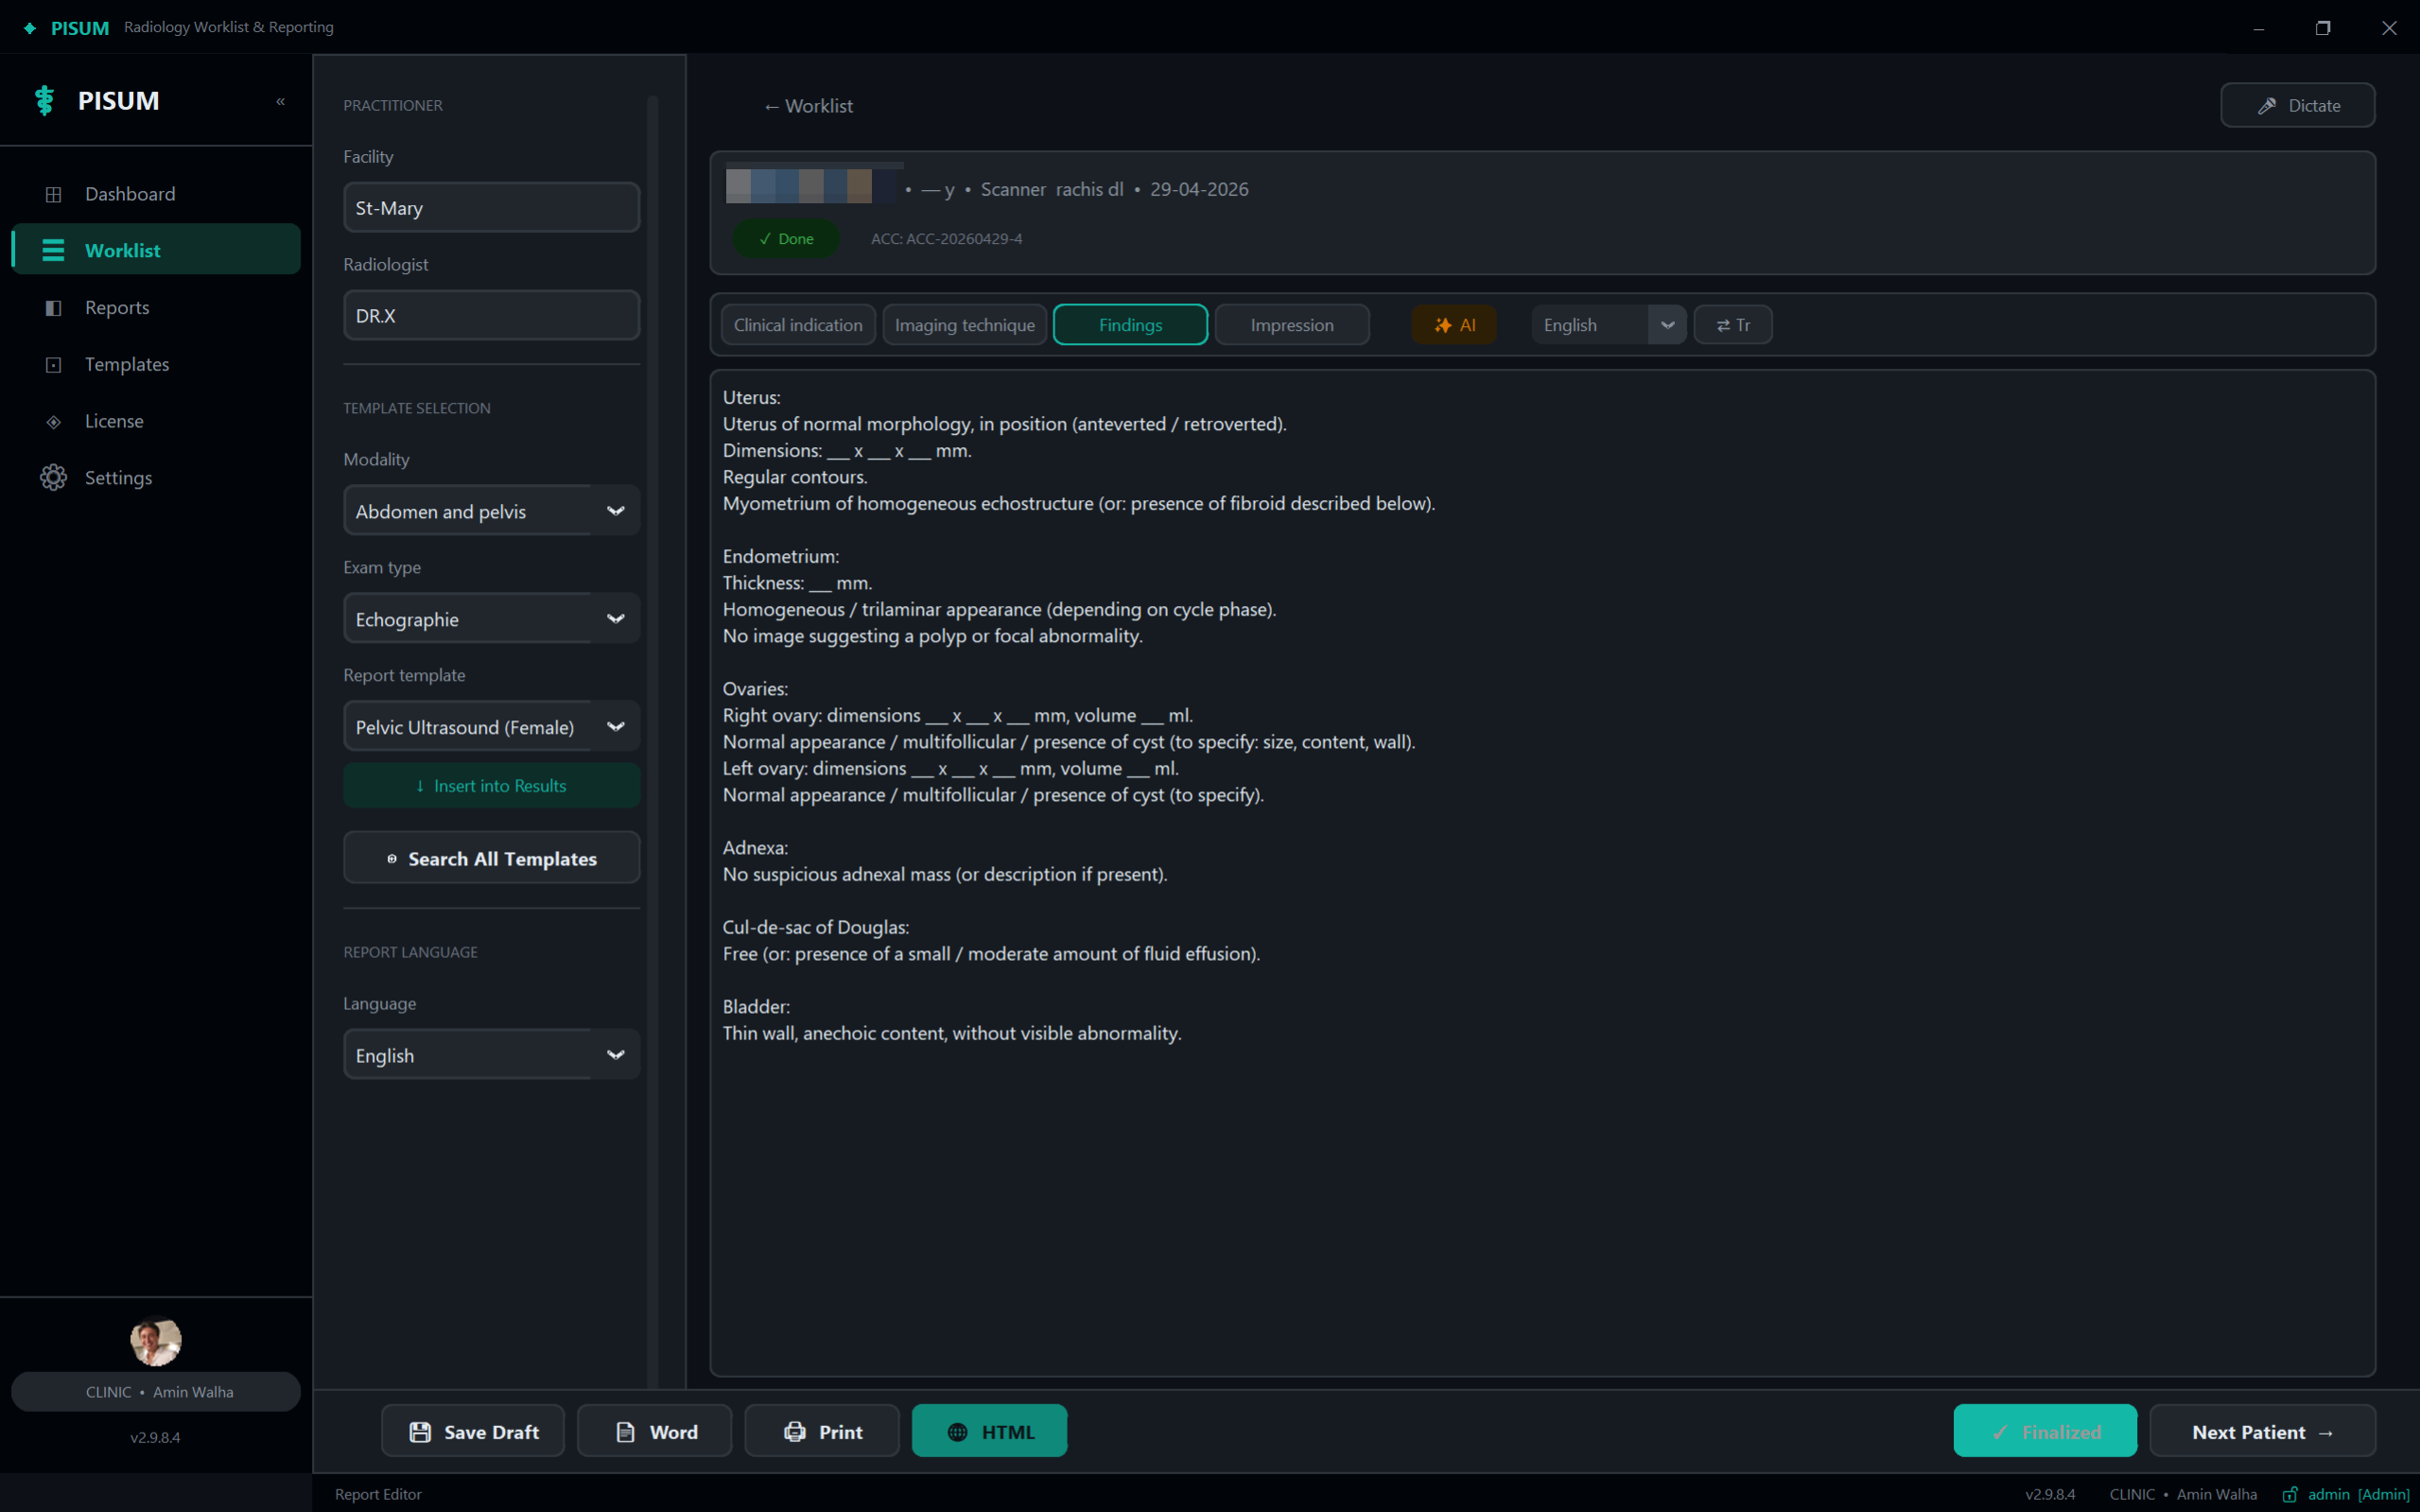Expand the Modality dropdown

click(491, 511)
